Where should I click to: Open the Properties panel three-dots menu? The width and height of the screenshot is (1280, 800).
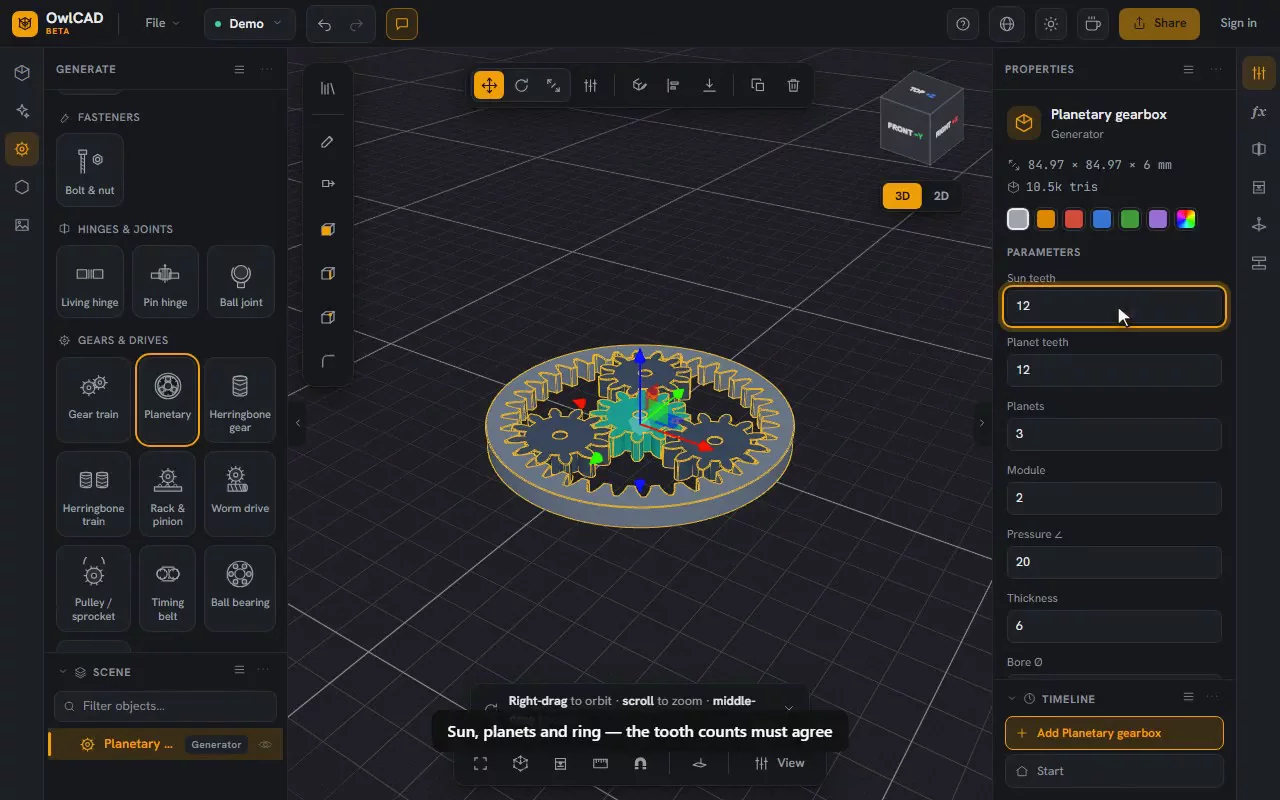(x=1216, y=69)
